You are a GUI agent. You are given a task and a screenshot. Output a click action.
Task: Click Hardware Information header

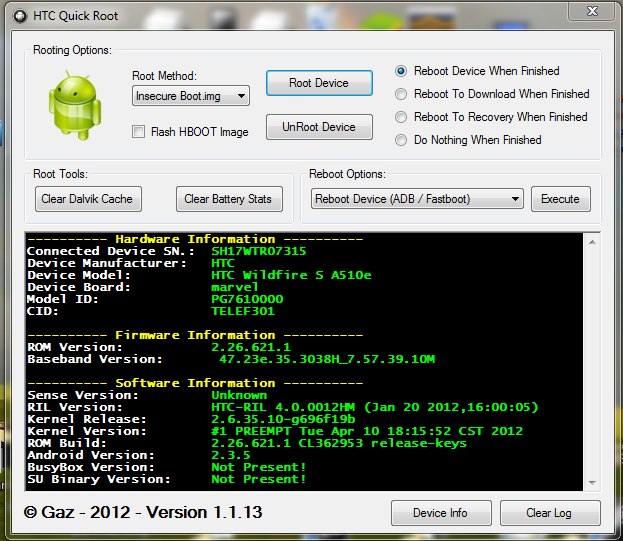coord(195,239)
